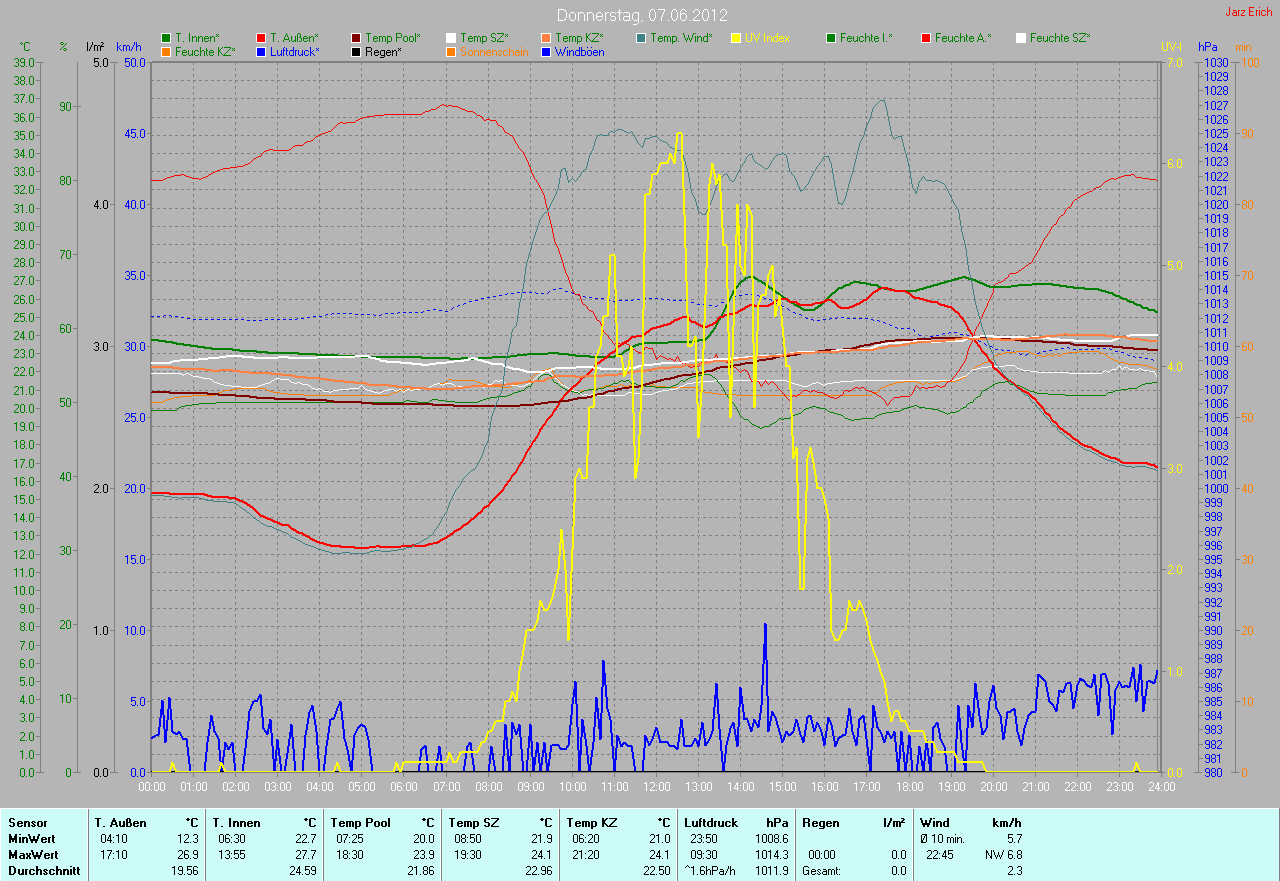The width and height of the screenshot is (1280, 881).
Task: Click the white Temp SZ legend swatch
Action: click(x=451, y=38)
